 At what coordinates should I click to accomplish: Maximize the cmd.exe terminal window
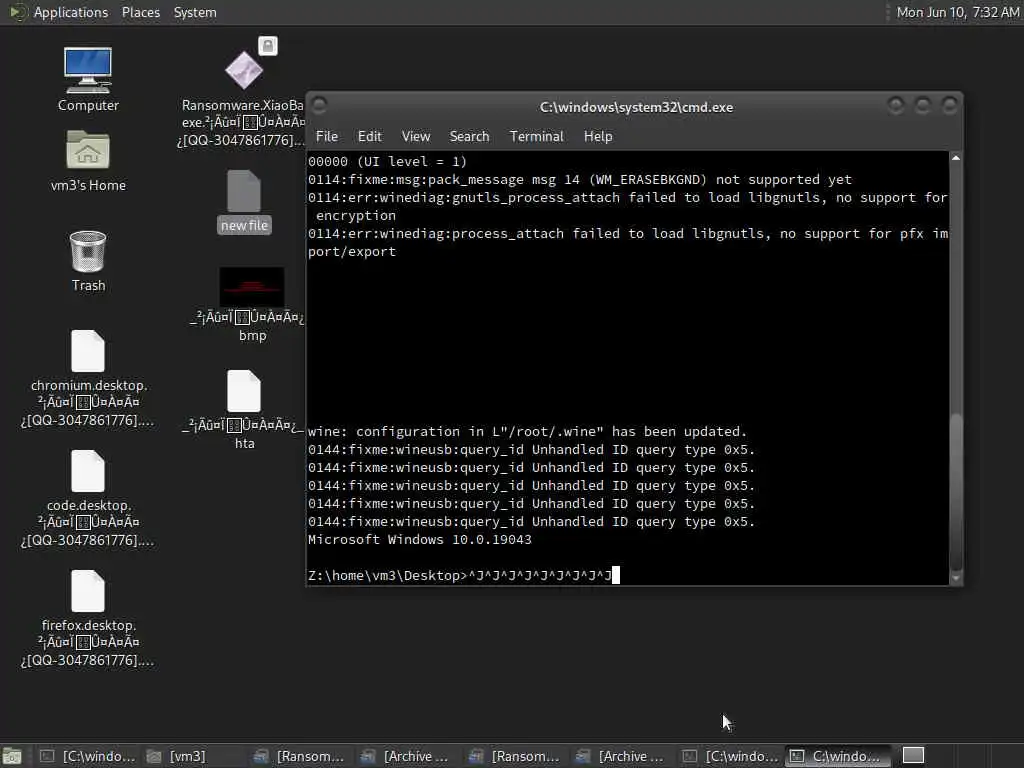click(x=922, y=105)
